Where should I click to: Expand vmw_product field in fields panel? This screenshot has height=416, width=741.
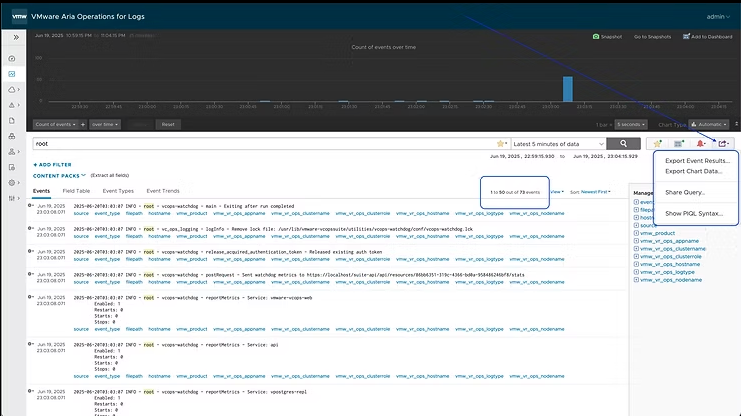[636, 233]
